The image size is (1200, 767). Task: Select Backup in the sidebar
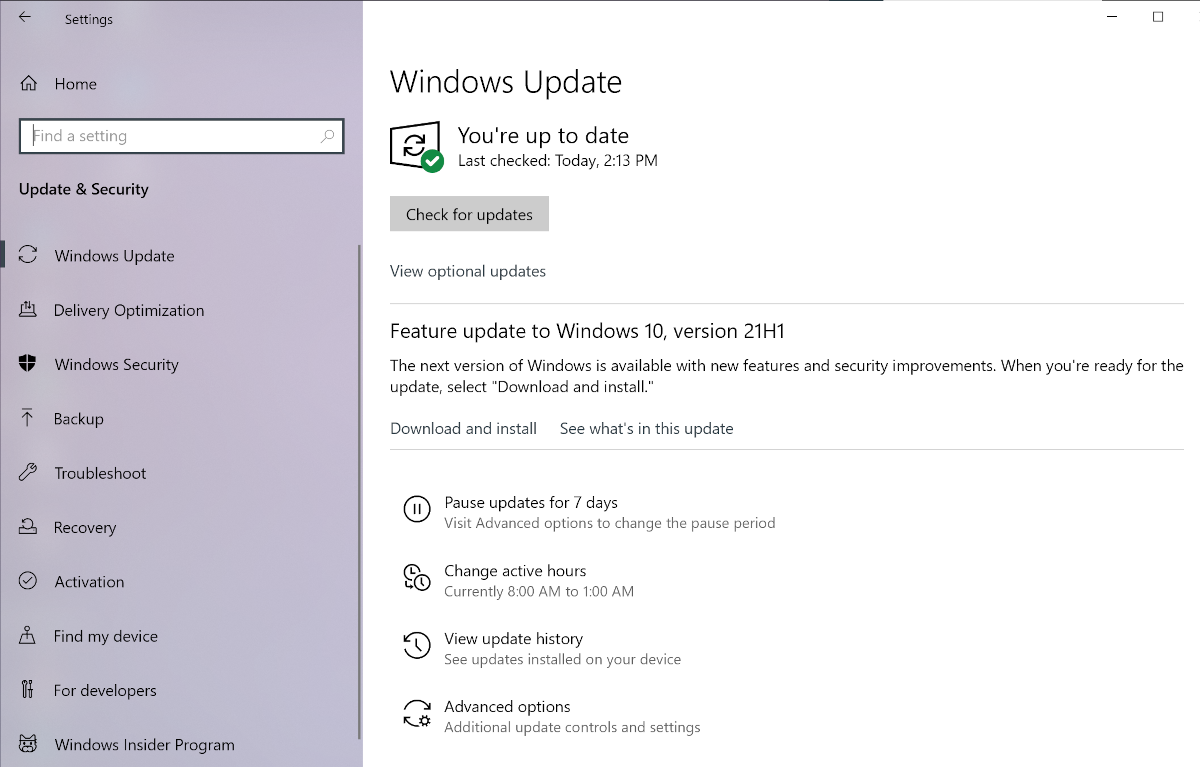[78, 419]
